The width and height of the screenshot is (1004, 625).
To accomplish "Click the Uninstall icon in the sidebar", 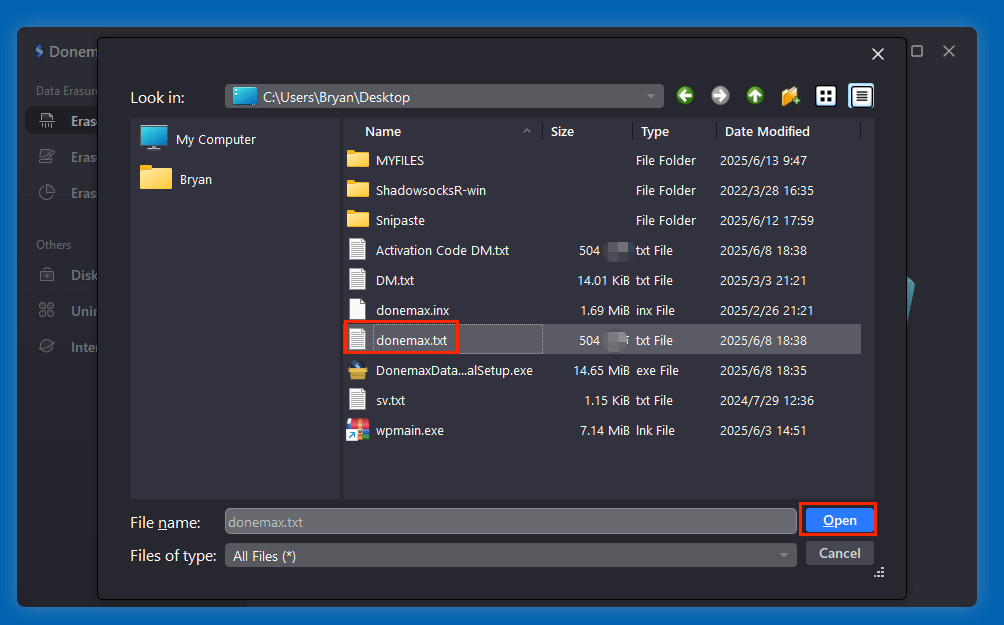I will pyautogui.click(x=46, y=310).
